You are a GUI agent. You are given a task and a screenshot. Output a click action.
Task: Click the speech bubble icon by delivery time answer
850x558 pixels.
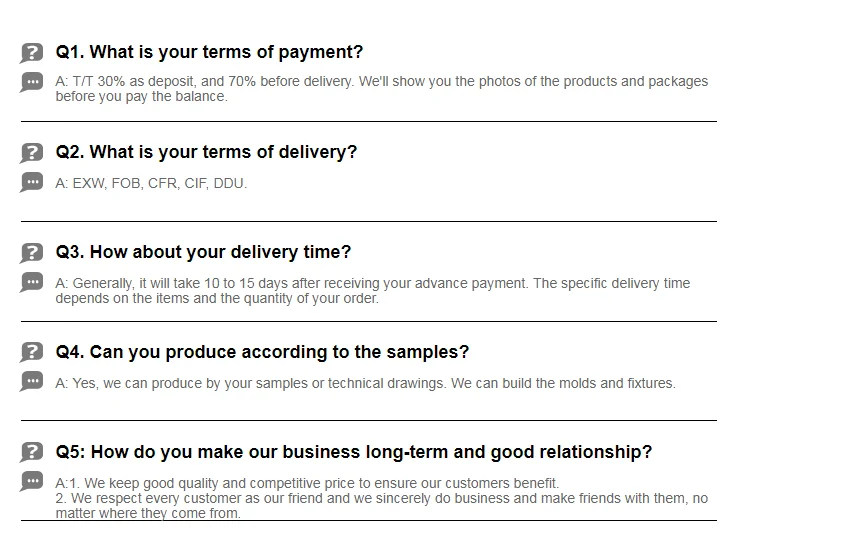pos(31,282)
